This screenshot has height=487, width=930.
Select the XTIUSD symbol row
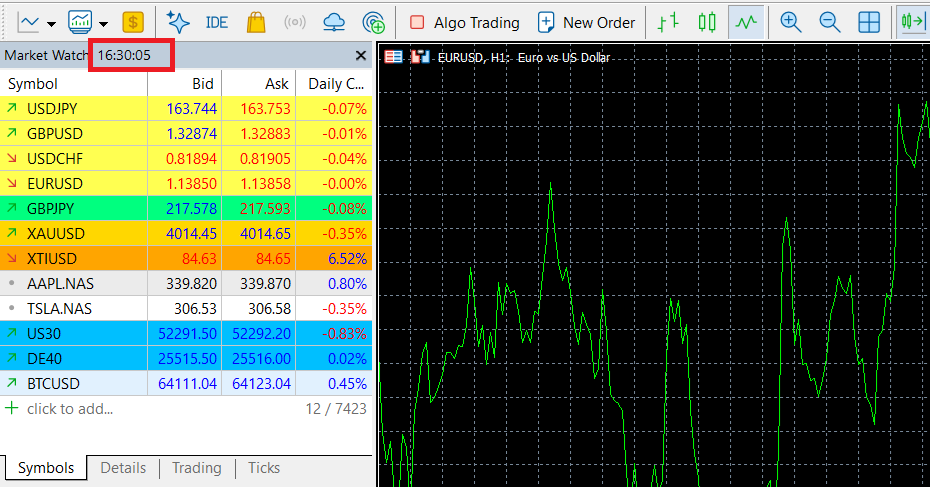pos(186,258)
